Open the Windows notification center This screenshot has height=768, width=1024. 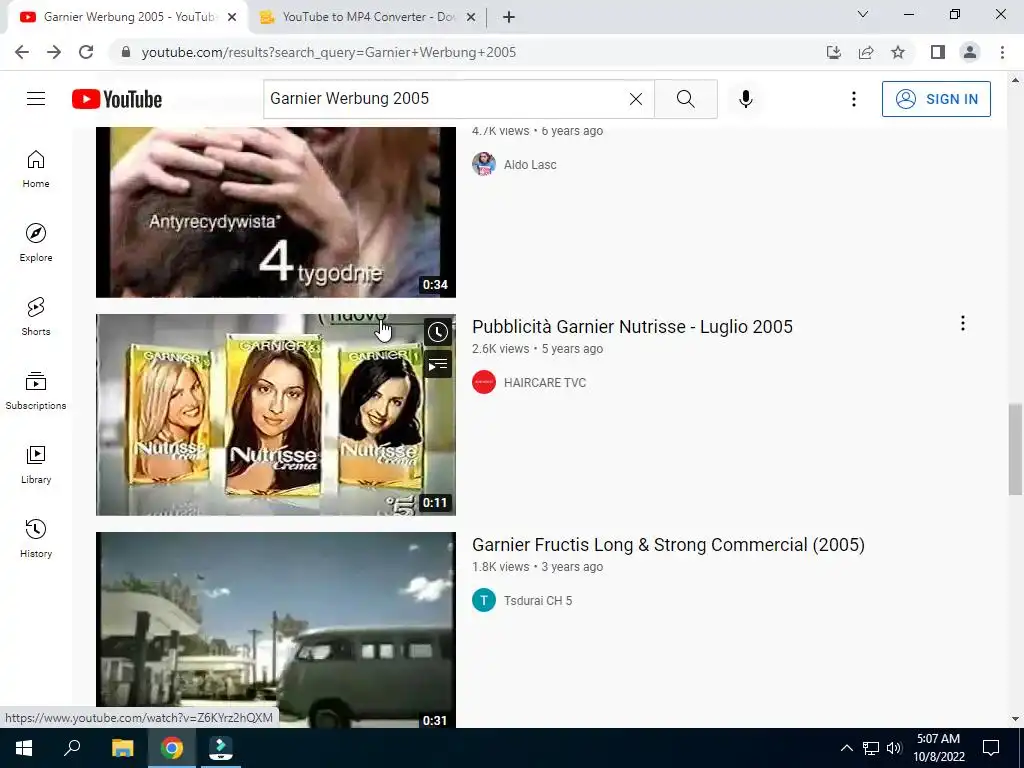coord(991,748)
